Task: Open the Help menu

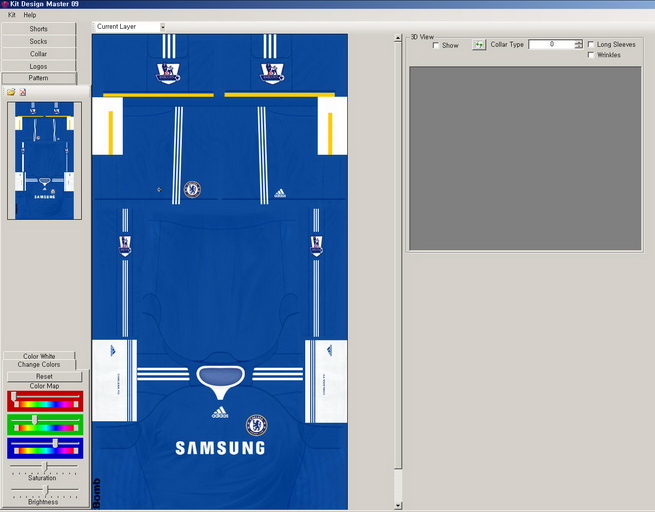Action: (x=30, y=15)
